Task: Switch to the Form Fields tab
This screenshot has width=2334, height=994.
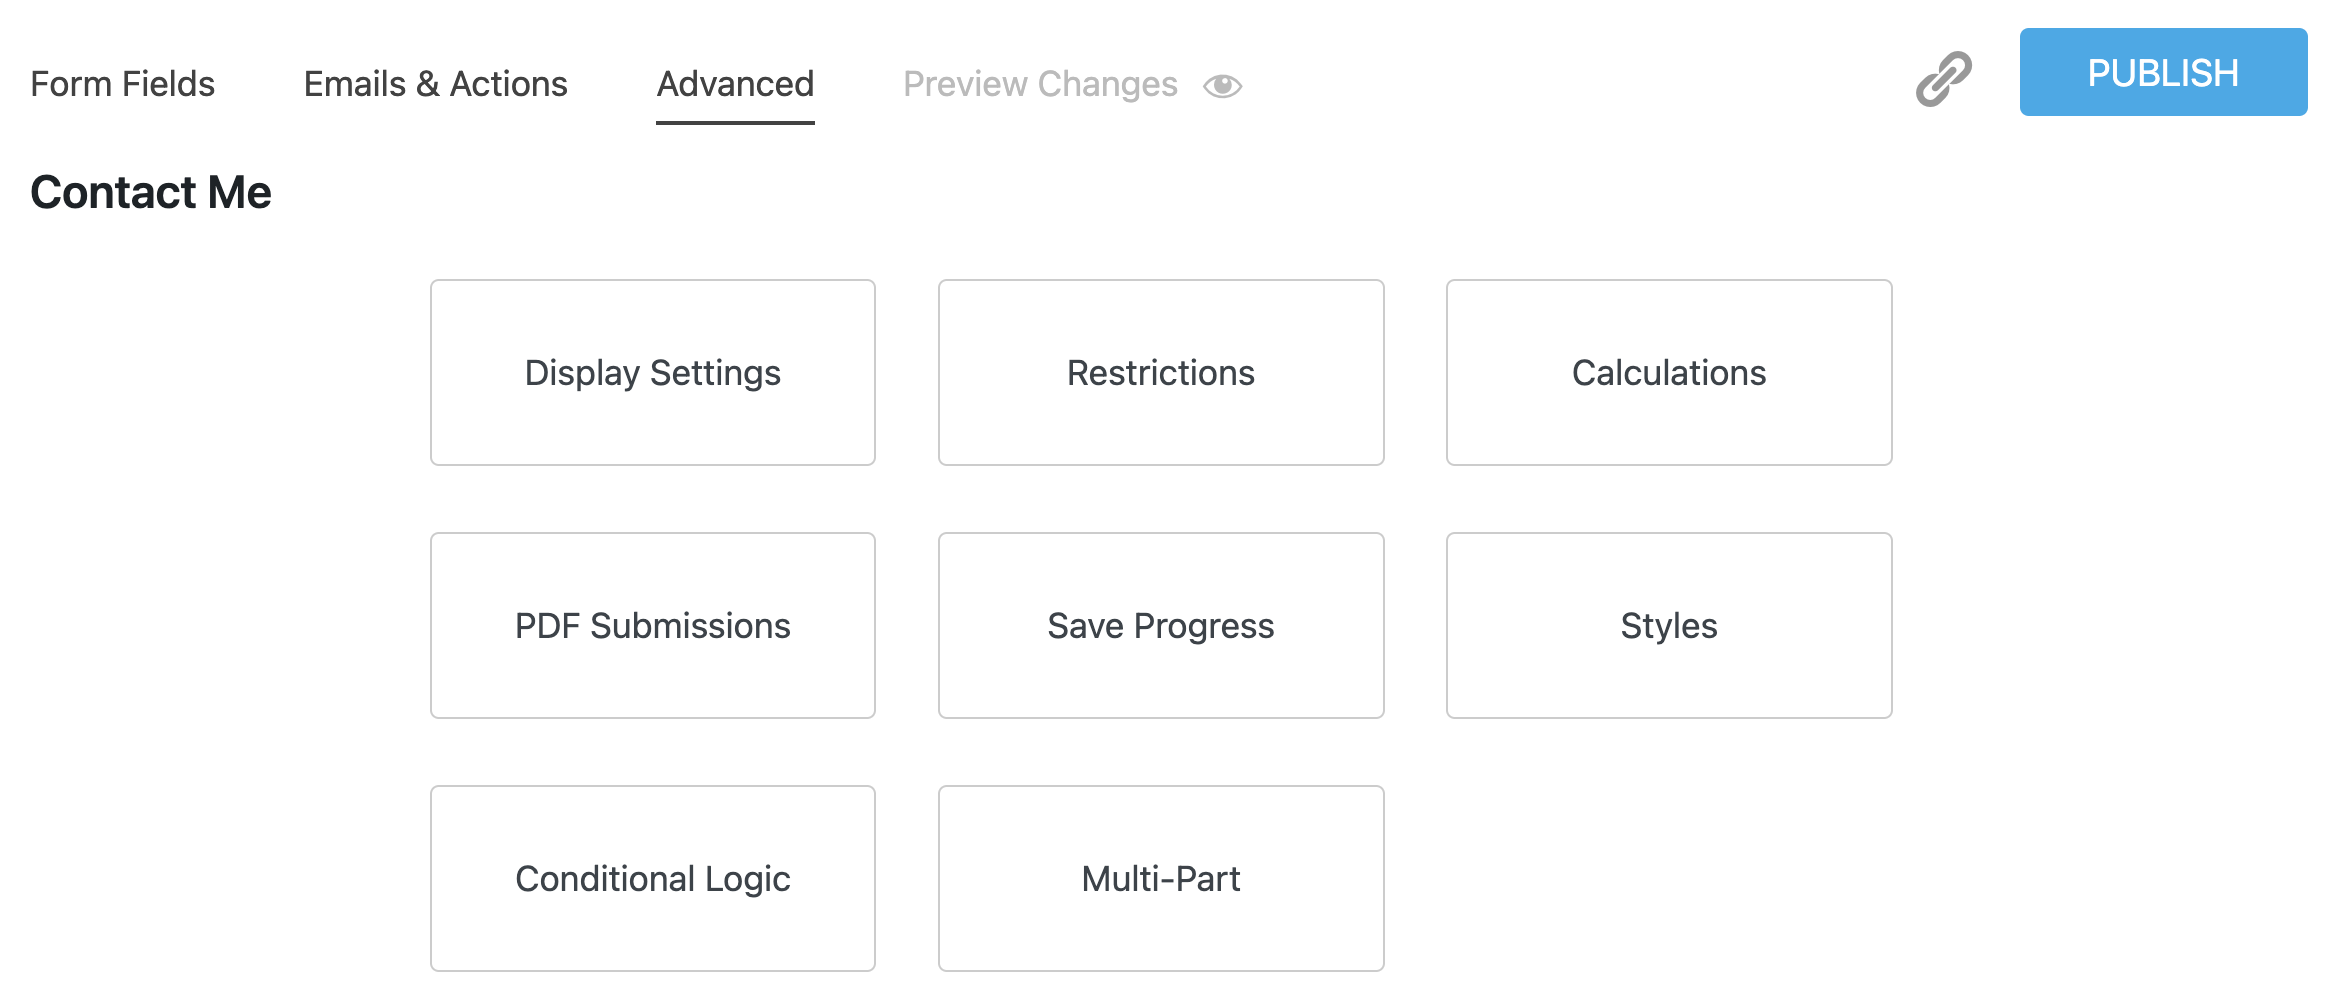Action: 123,84
